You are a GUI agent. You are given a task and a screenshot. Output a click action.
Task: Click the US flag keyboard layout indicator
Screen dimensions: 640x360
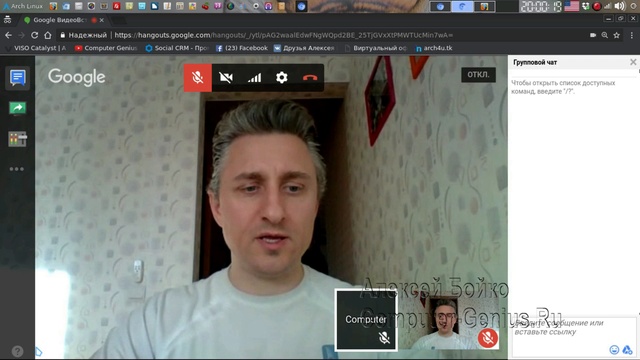pos(571,6)
